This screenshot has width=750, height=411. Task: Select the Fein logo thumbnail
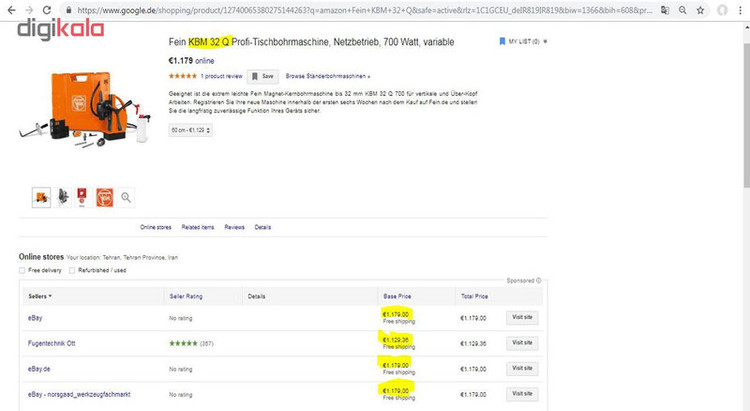[104, 197]
